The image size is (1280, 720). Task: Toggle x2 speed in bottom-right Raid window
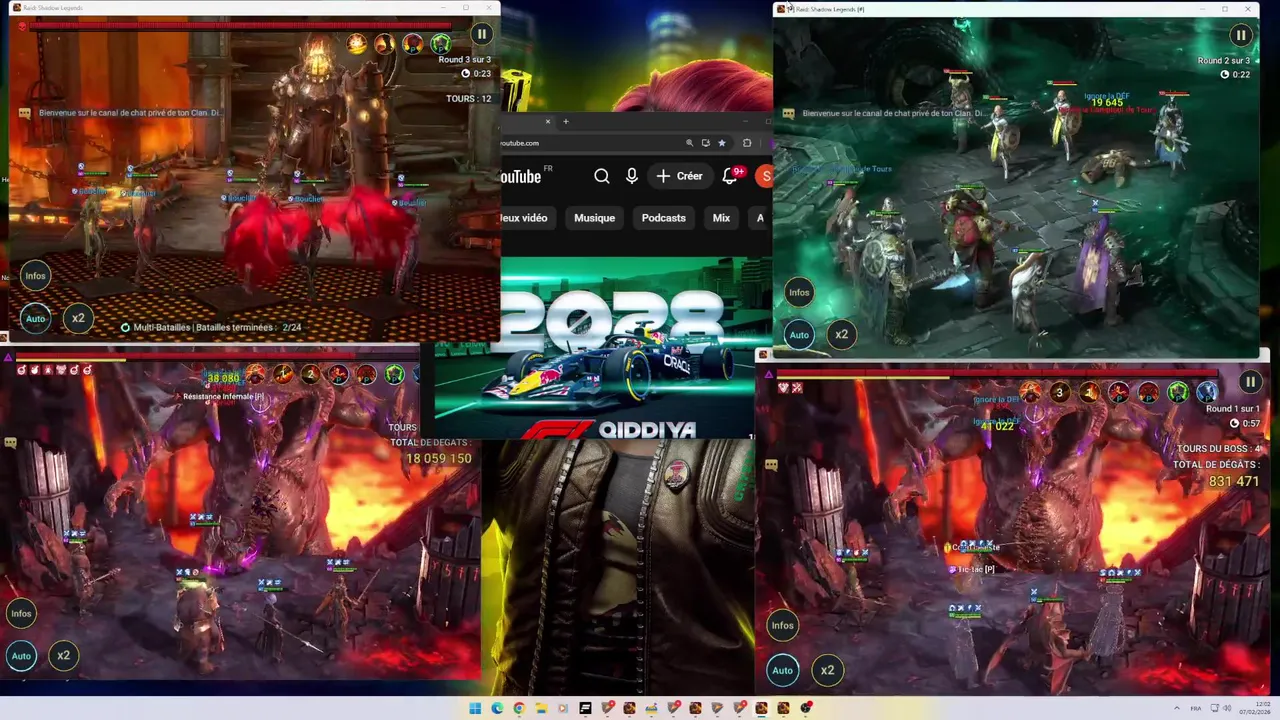[827, 670]
